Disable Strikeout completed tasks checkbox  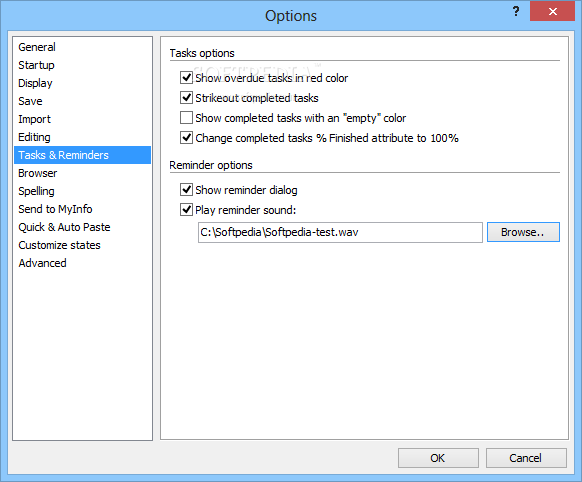186,98
